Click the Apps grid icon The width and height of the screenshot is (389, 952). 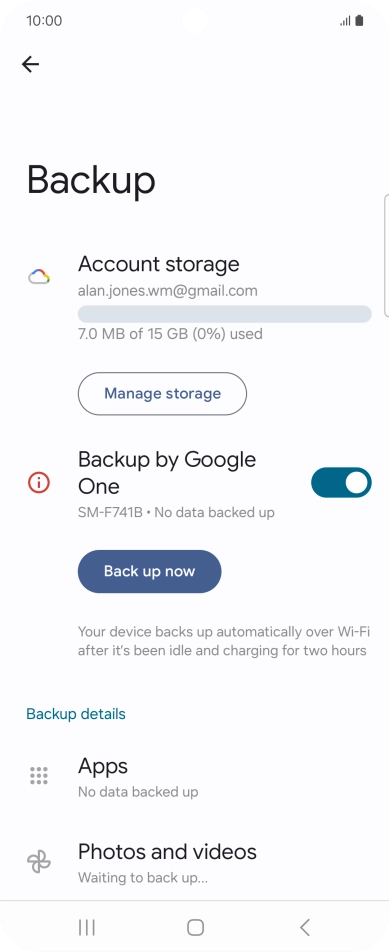click(39, 775)
